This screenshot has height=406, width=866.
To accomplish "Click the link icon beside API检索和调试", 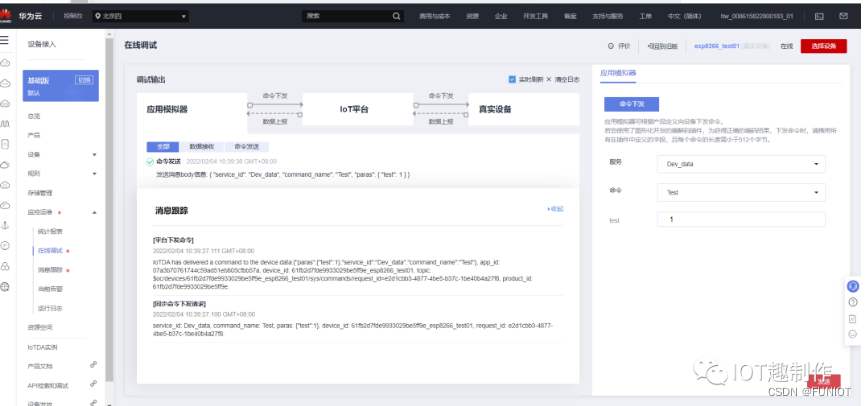I will tap(93, 384).
